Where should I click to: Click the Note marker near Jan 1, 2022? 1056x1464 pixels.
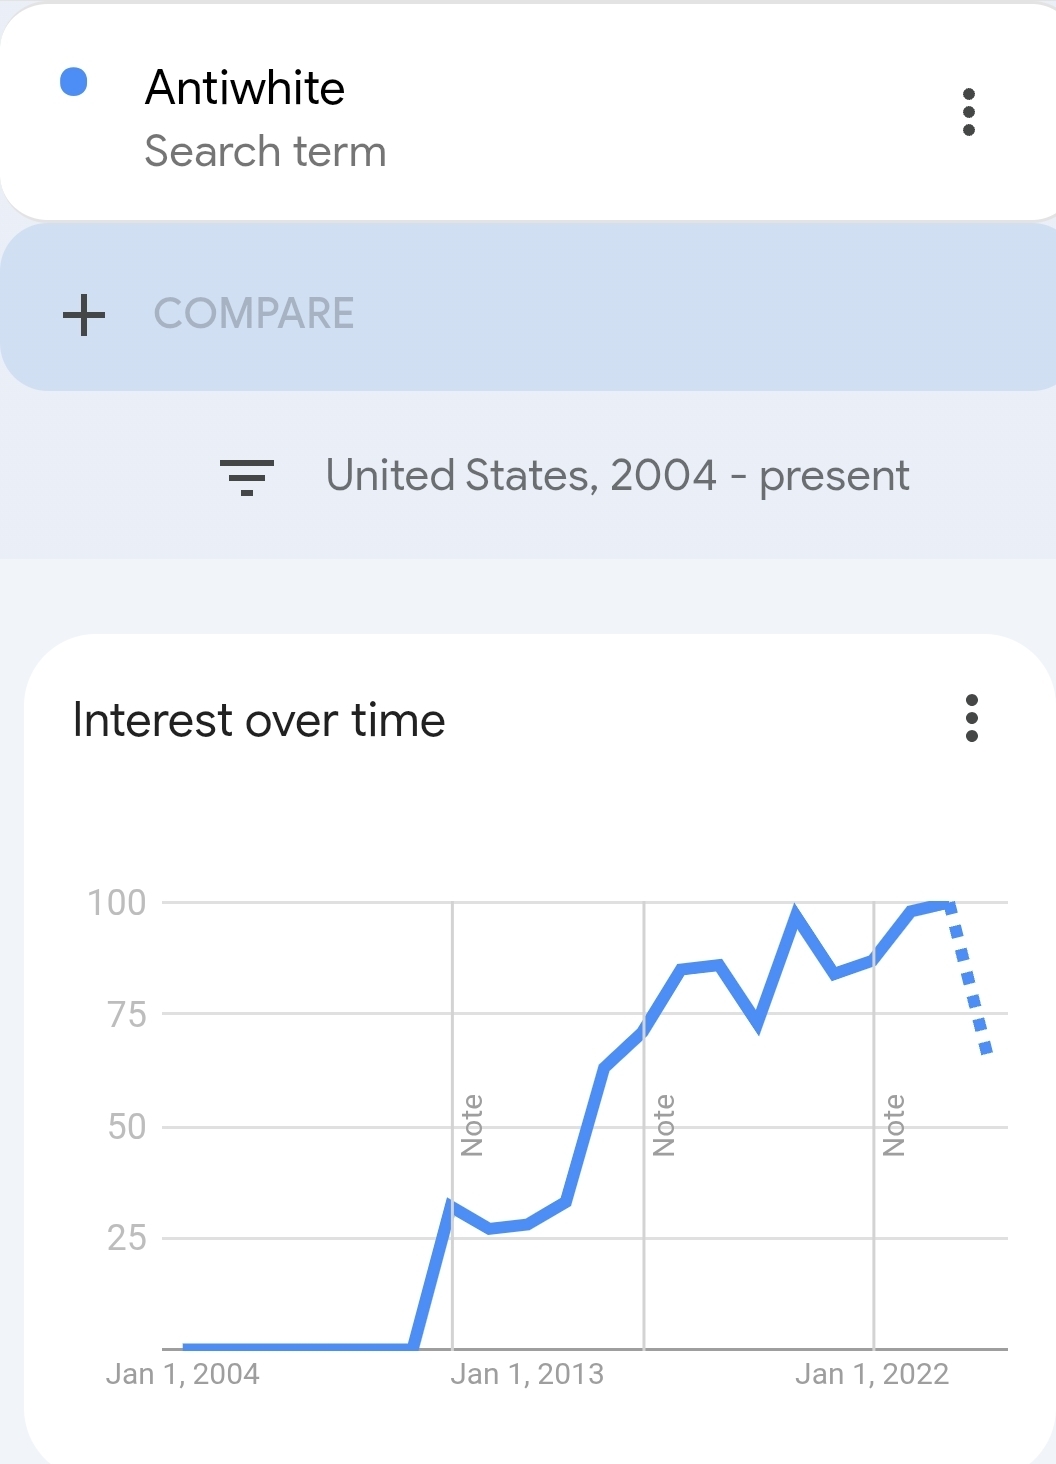pyautogui.click(x=894, y=1126)
